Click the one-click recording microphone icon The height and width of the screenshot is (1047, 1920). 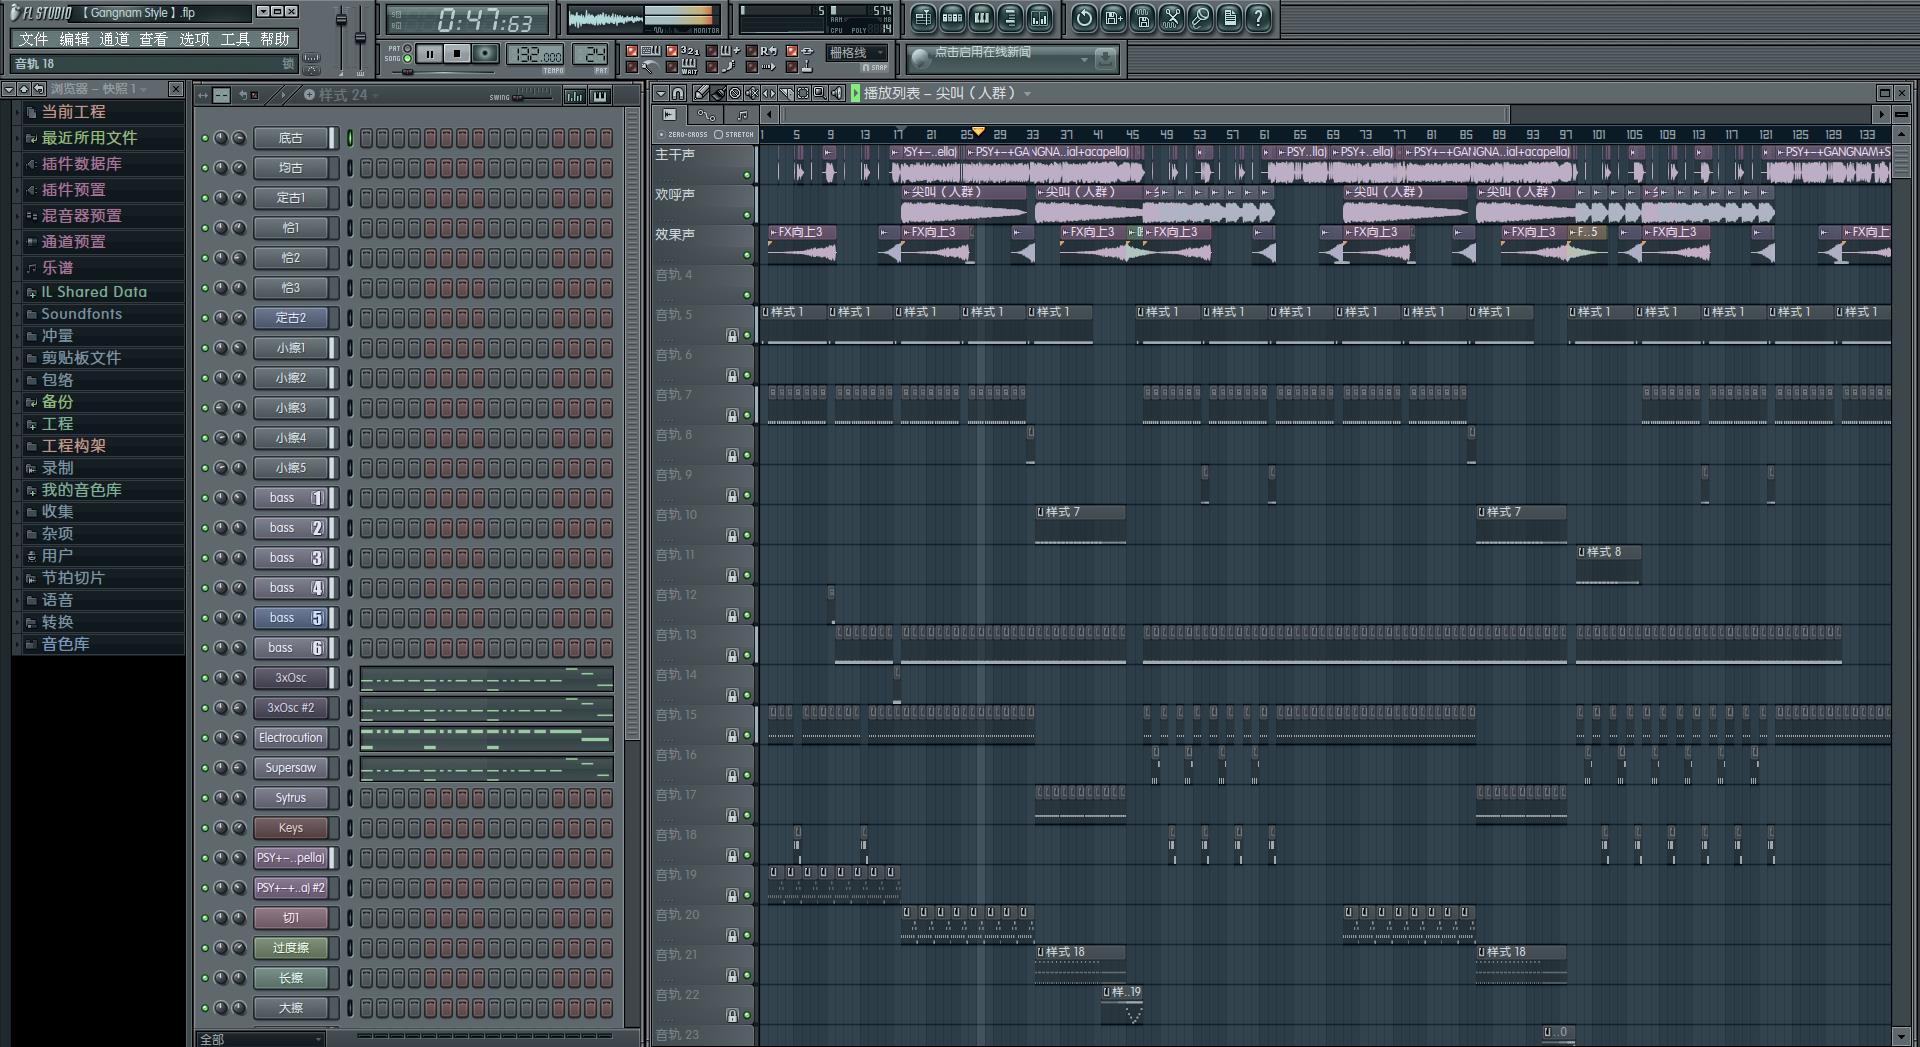pos(1200,18)
